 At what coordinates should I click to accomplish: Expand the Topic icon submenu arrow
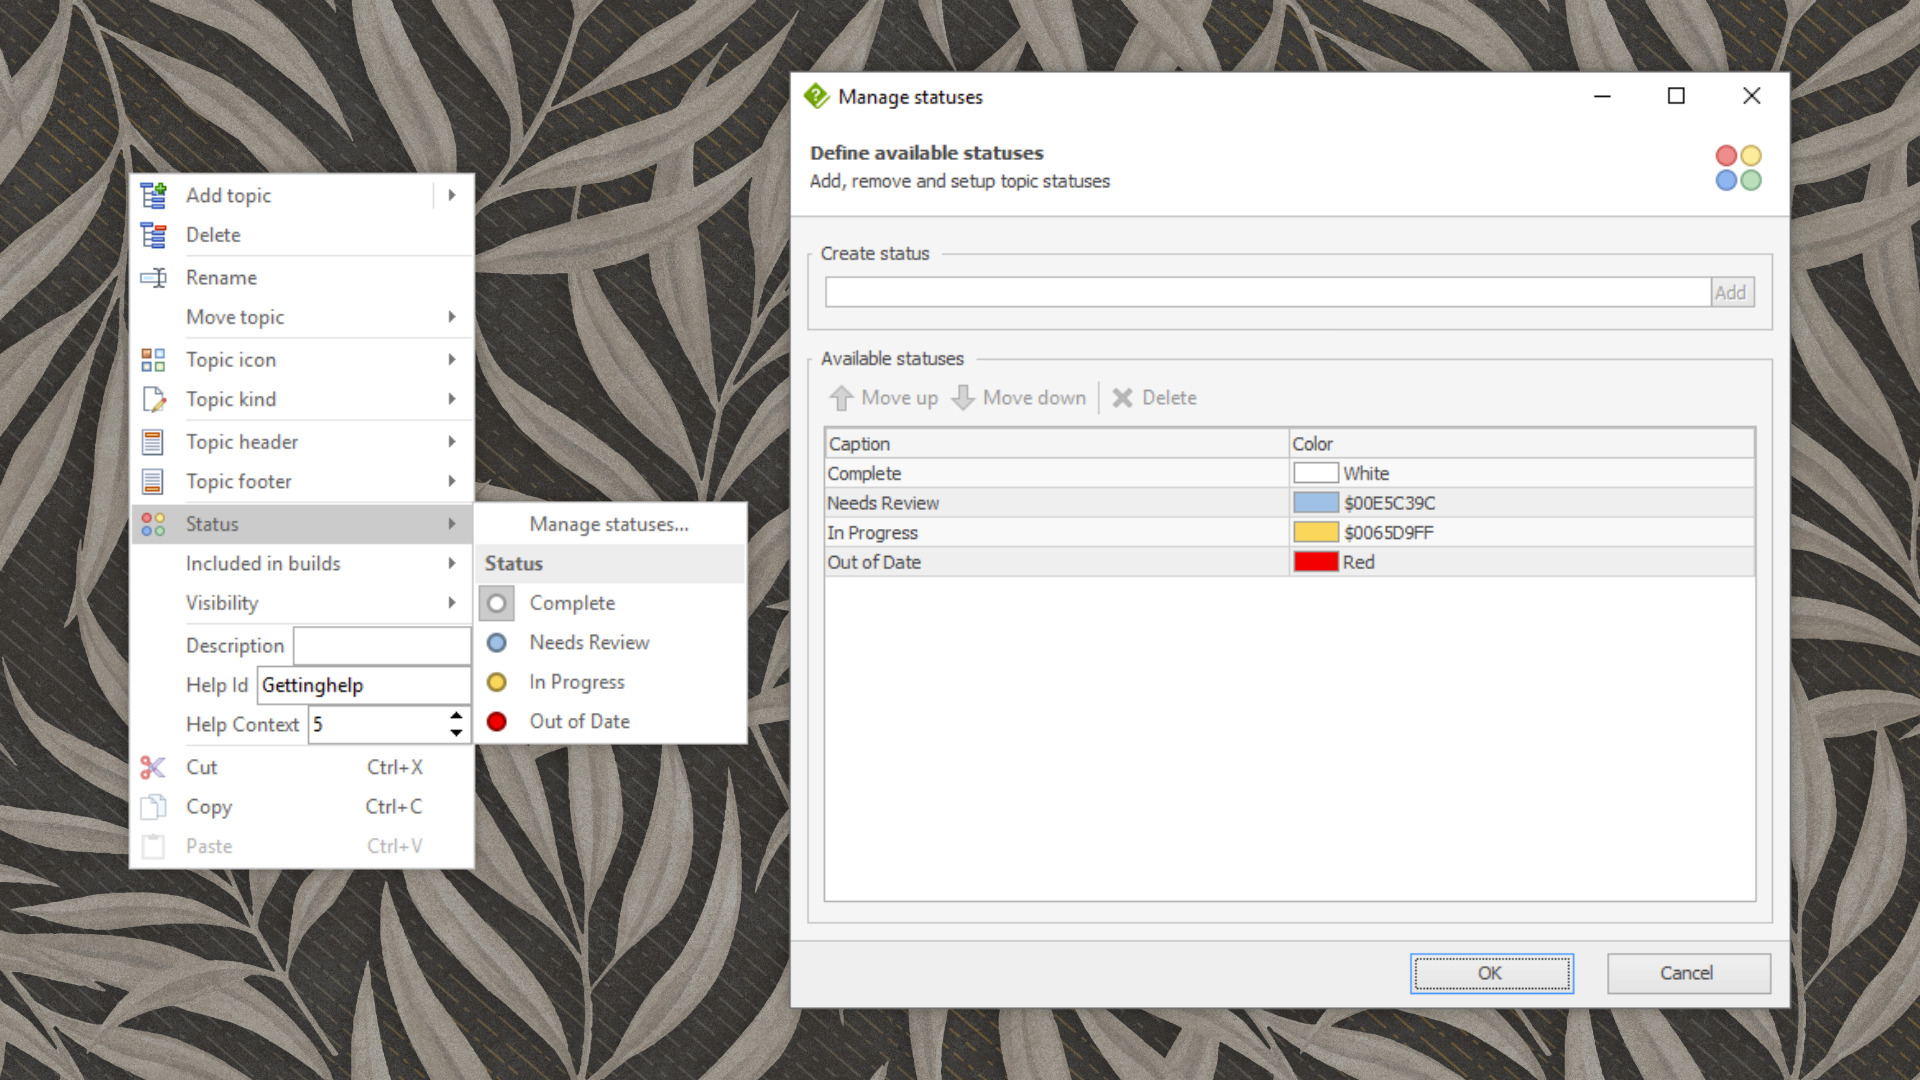coord(452,360)
